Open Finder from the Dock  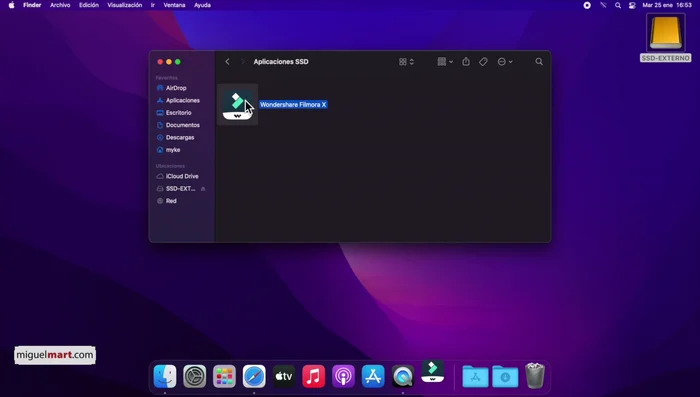click(x=165, y=376)
